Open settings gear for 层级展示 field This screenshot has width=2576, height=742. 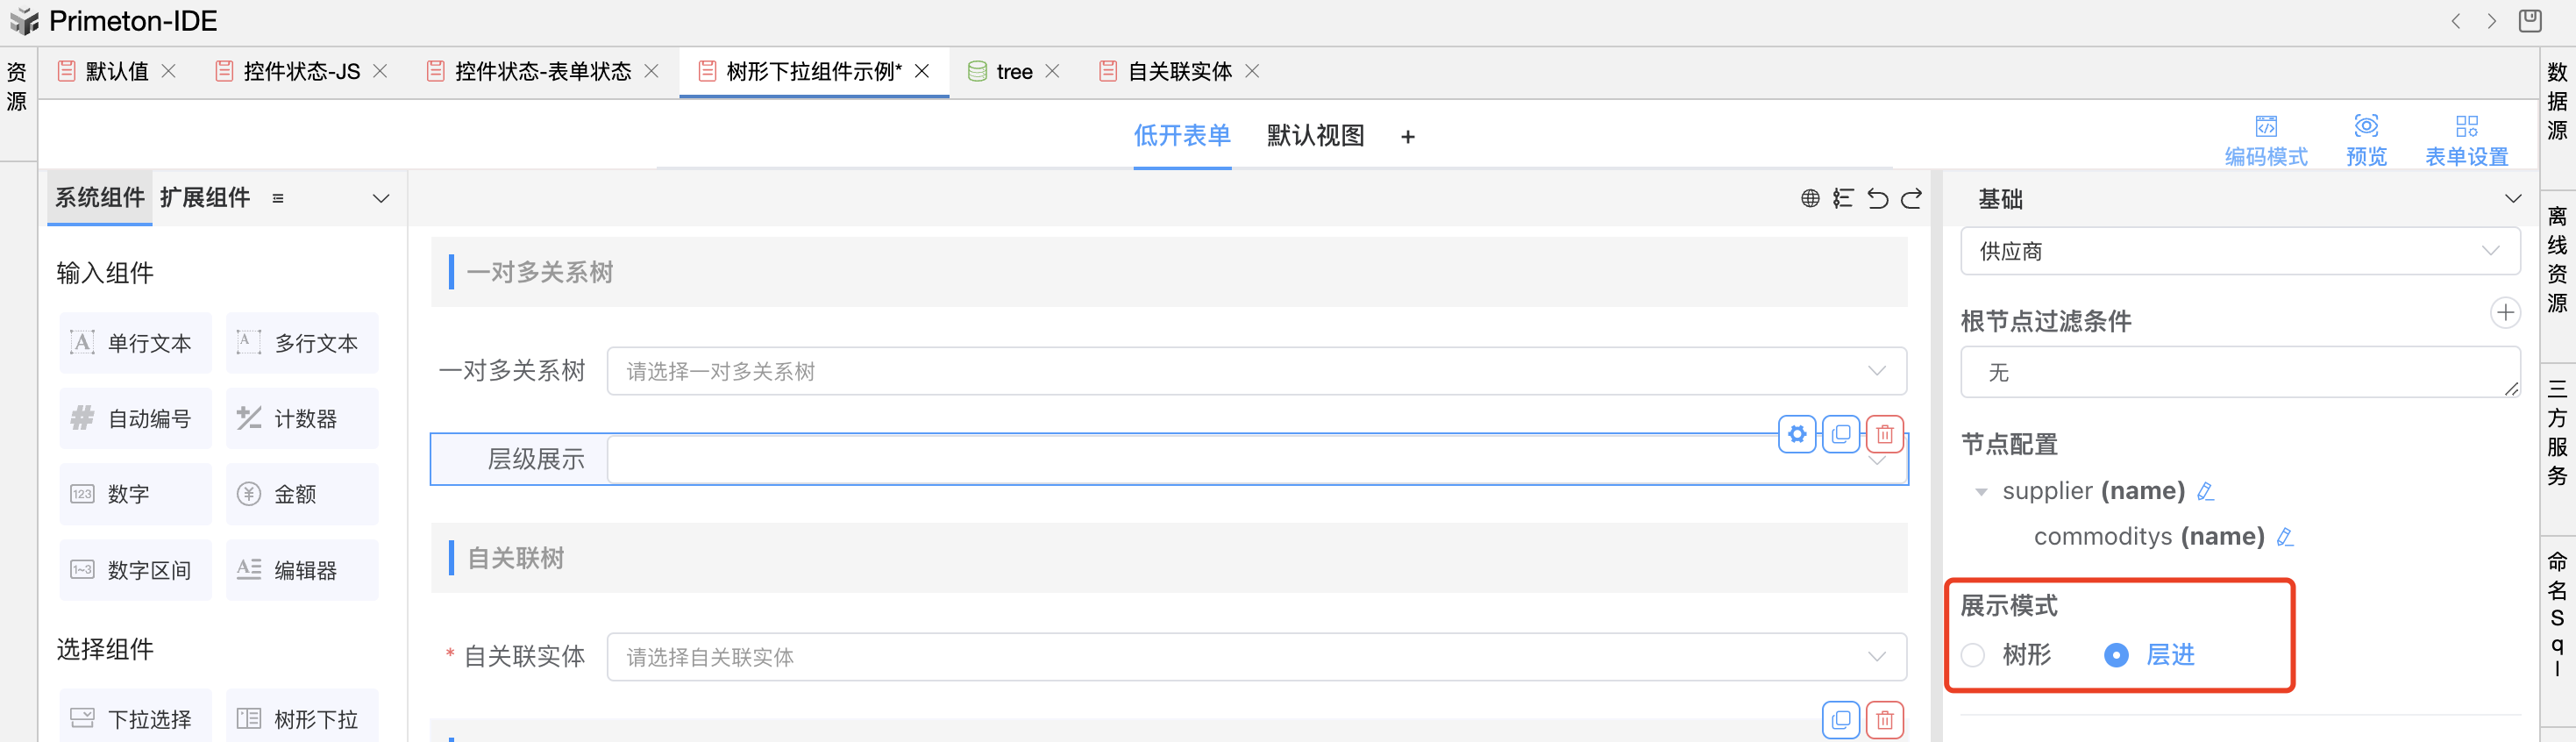[x=1796, y=434]
